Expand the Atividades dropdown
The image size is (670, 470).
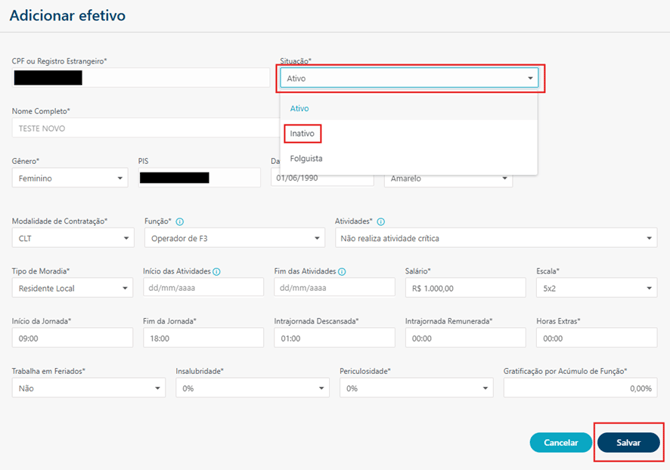click(x=495, y=238)
